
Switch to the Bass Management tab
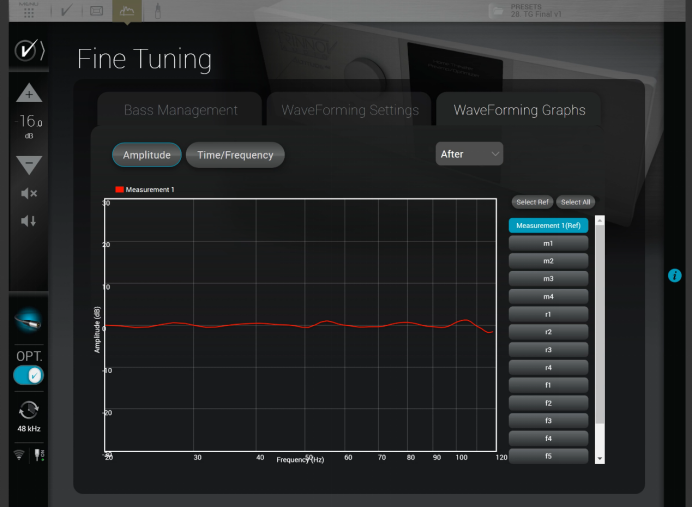[181, 110]
